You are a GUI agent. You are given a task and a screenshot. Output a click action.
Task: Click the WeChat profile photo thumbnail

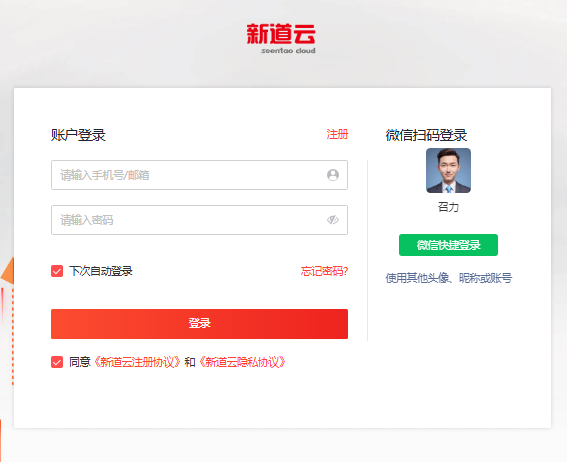coord(448,170)
